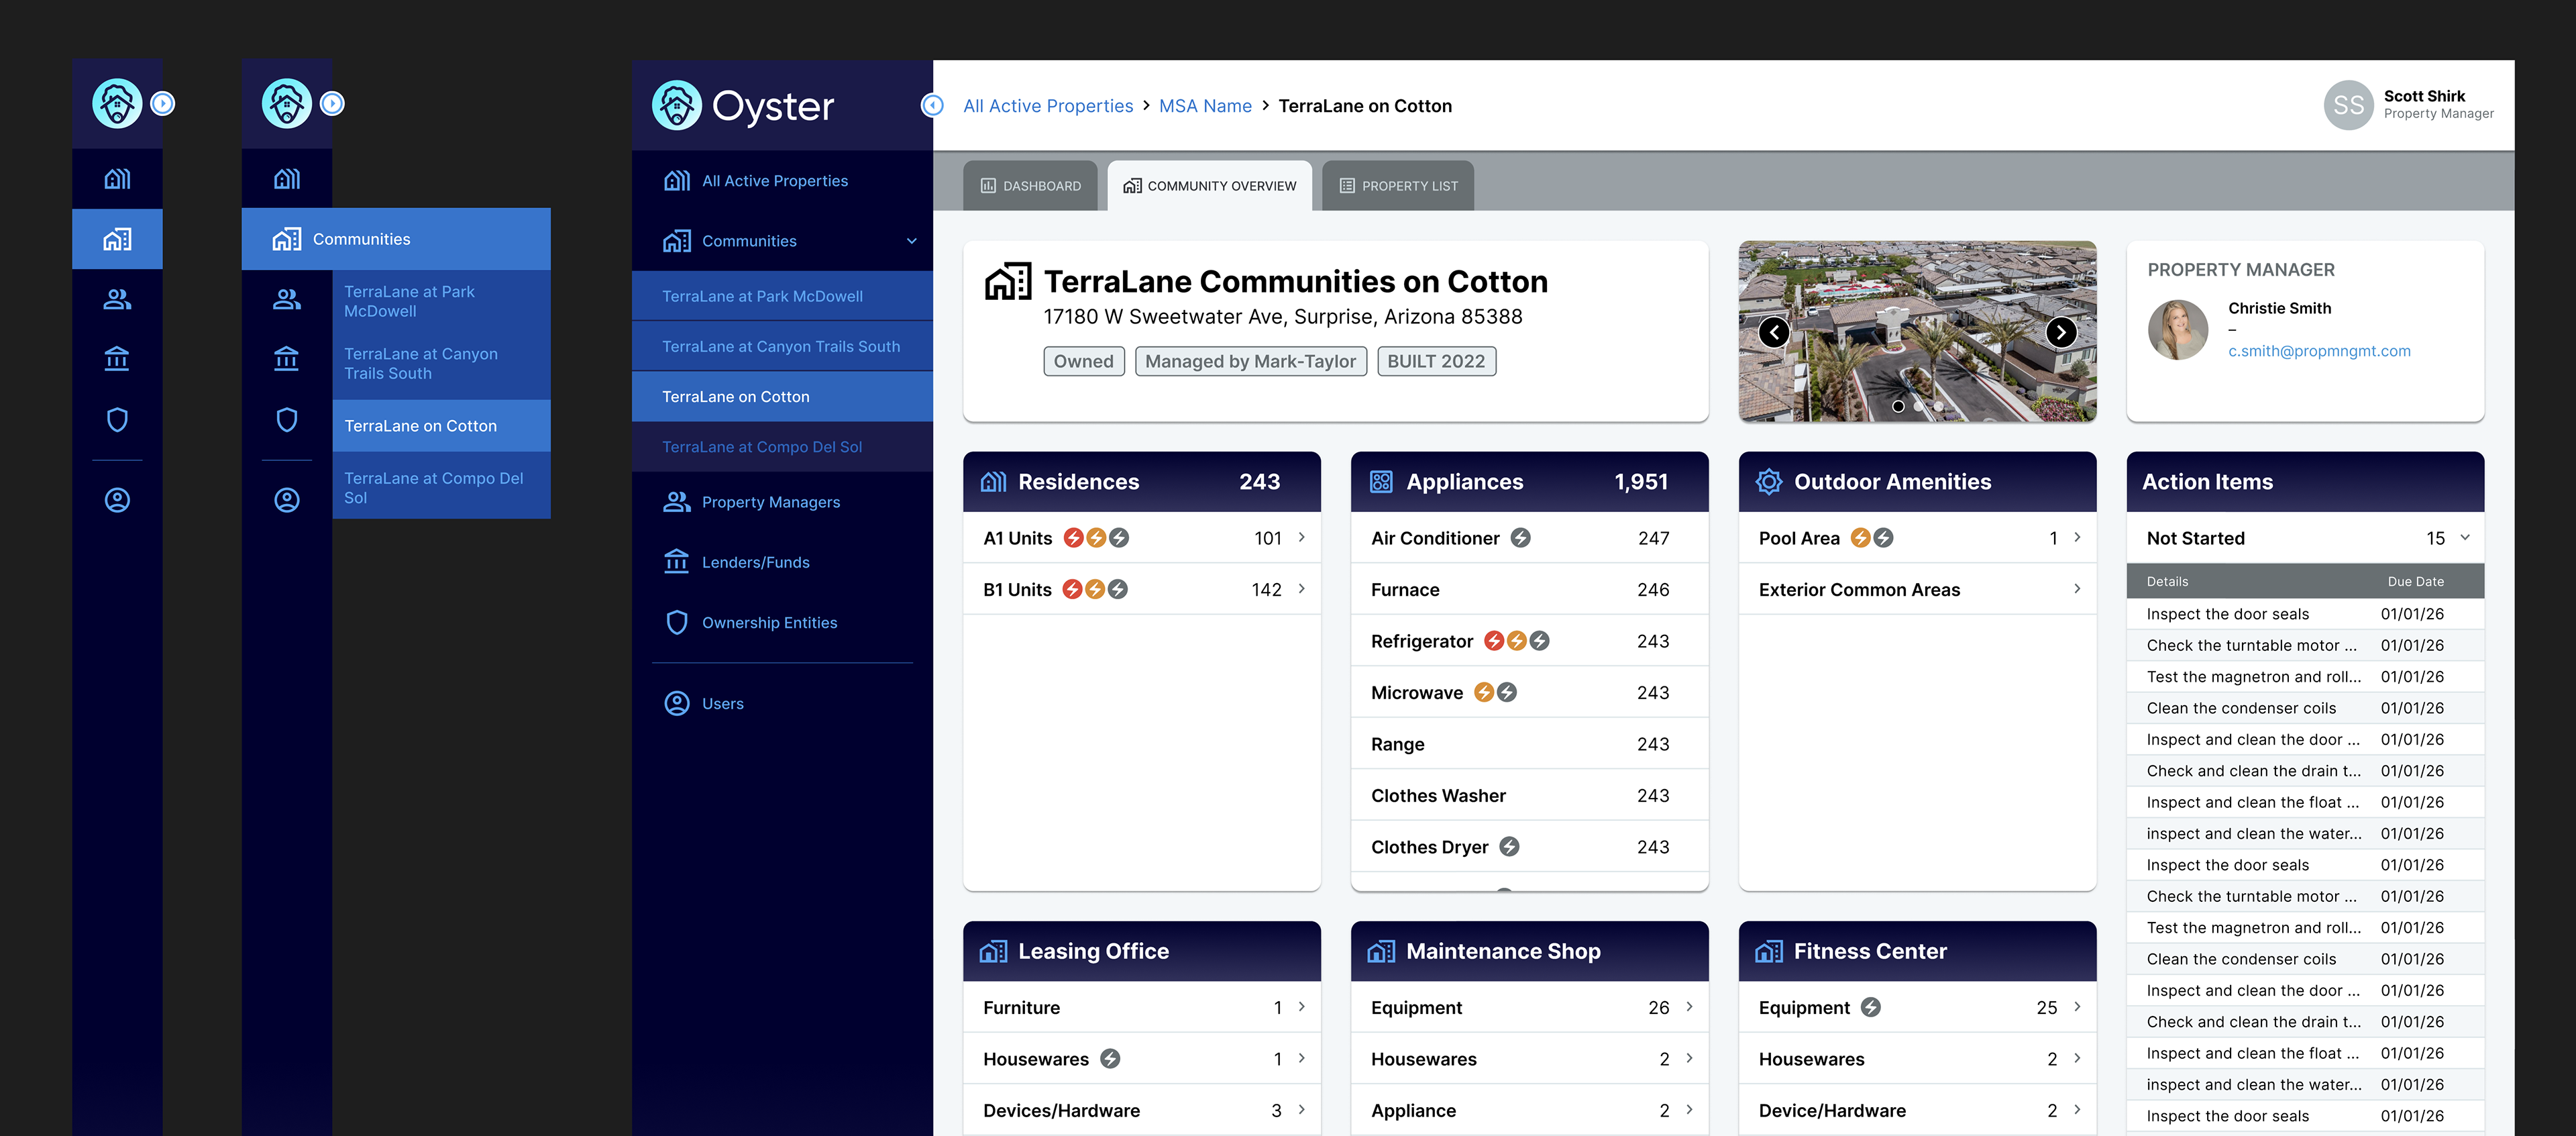
Task: Click lenders bank icon in leftmost collapsed sidebar
Action: point(117,358)
